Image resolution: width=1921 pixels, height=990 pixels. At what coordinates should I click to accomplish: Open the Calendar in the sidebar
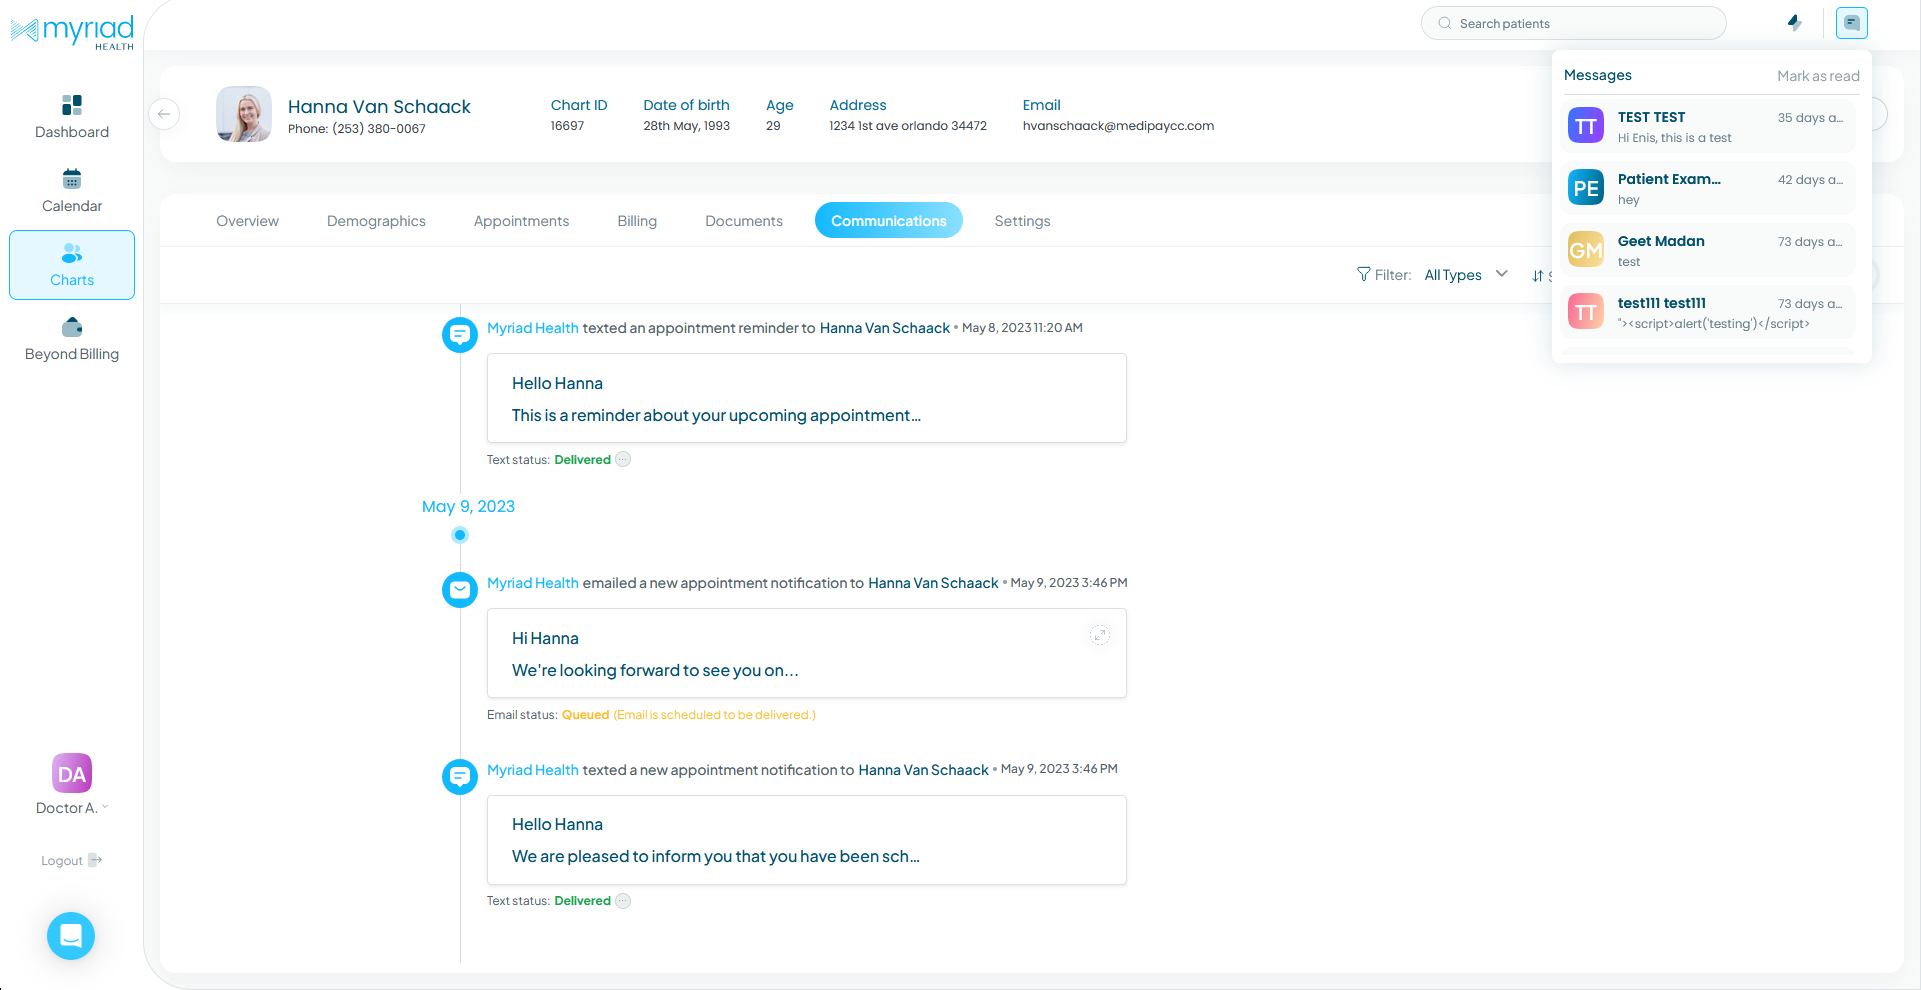point(71,190)
